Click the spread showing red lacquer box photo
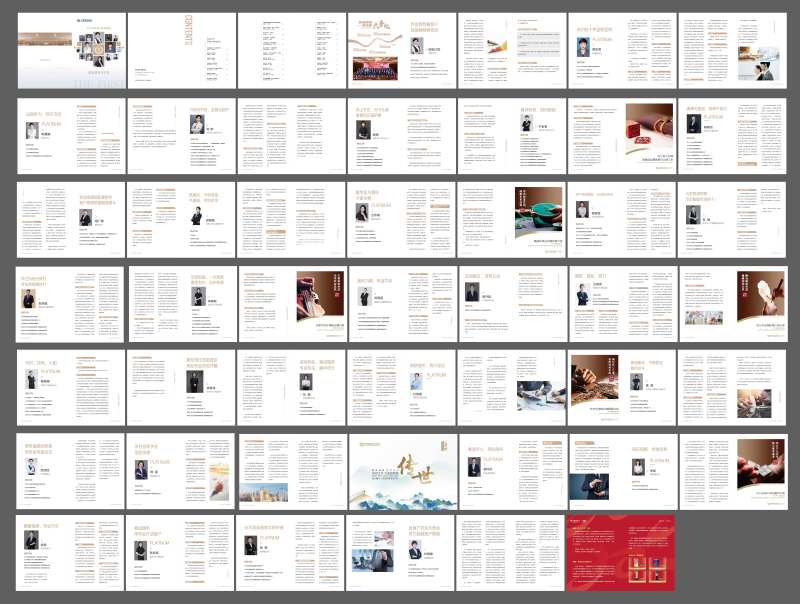This screenshot has width=800, height=604. point(622,134)
